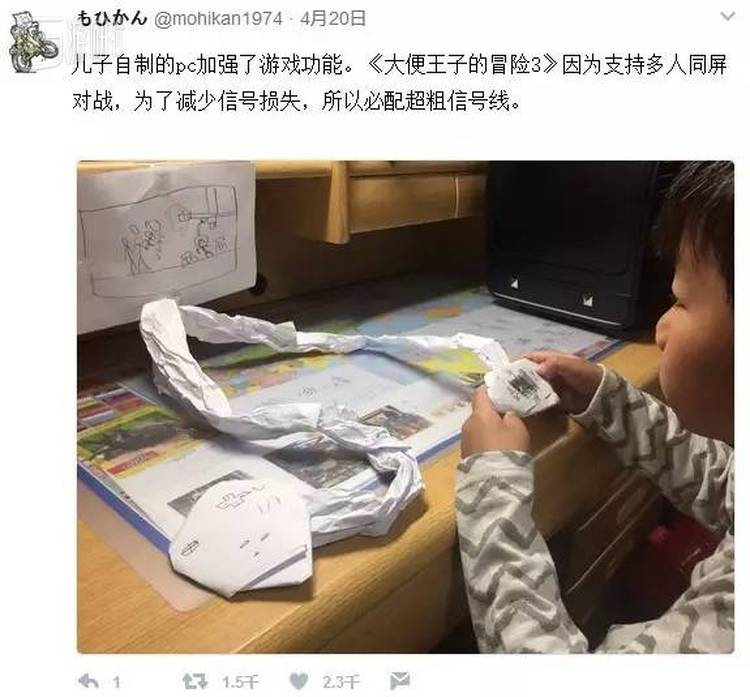Open the @mohikan1974 handle link

pyautogui.click(x=219, y=19)
